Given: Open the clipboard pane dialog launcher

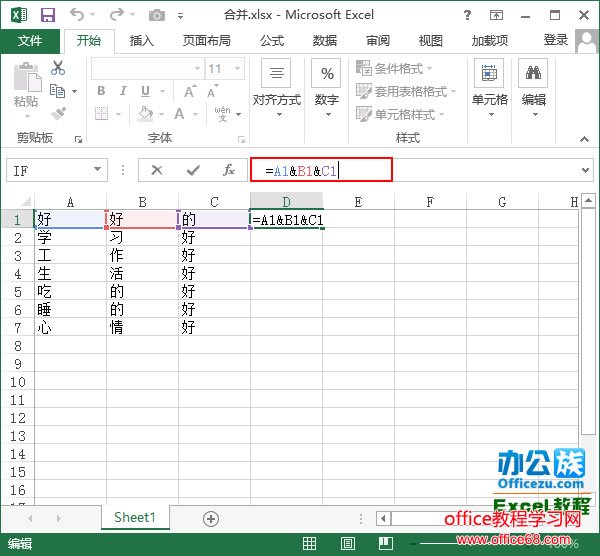Looking at the screenshot, I should pos(78,139).
